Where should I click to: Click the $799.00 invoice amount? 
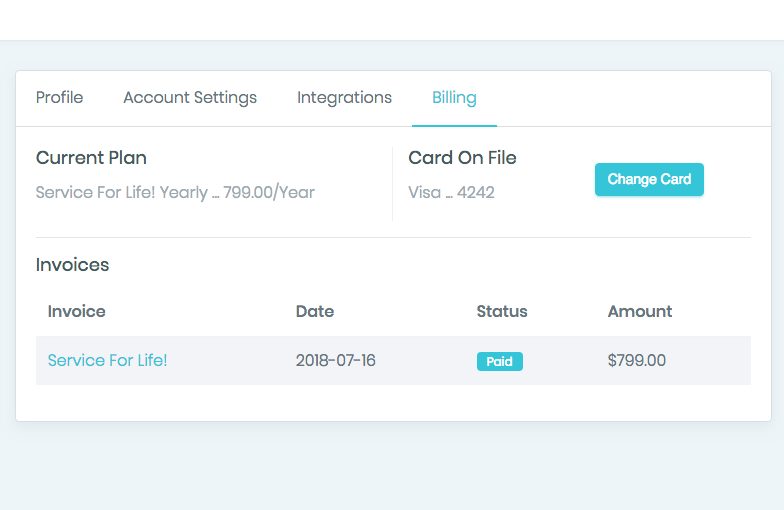click(636, 360)
